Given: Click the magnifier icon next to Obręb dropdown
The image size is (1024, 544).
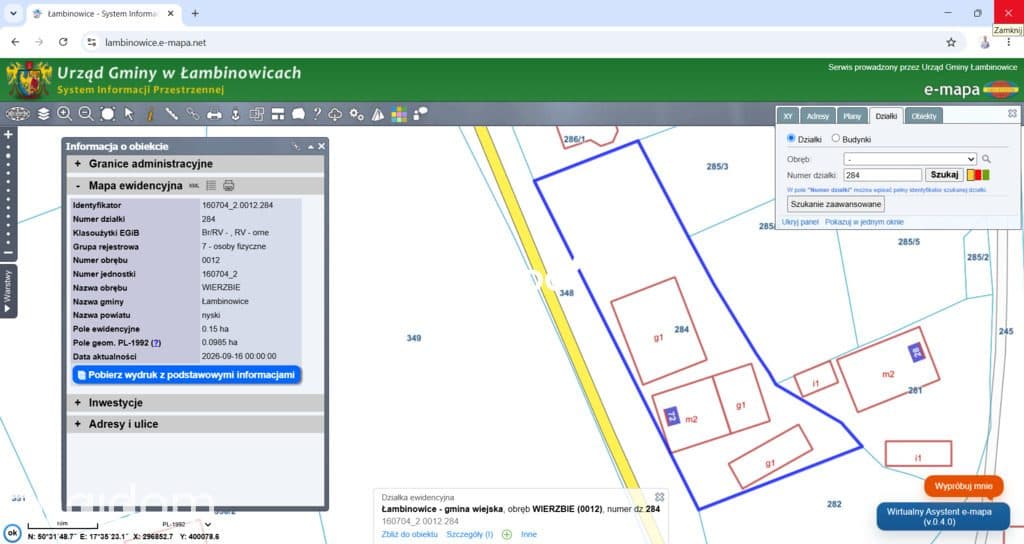Looking at the screenshot, I should point(986,159).
